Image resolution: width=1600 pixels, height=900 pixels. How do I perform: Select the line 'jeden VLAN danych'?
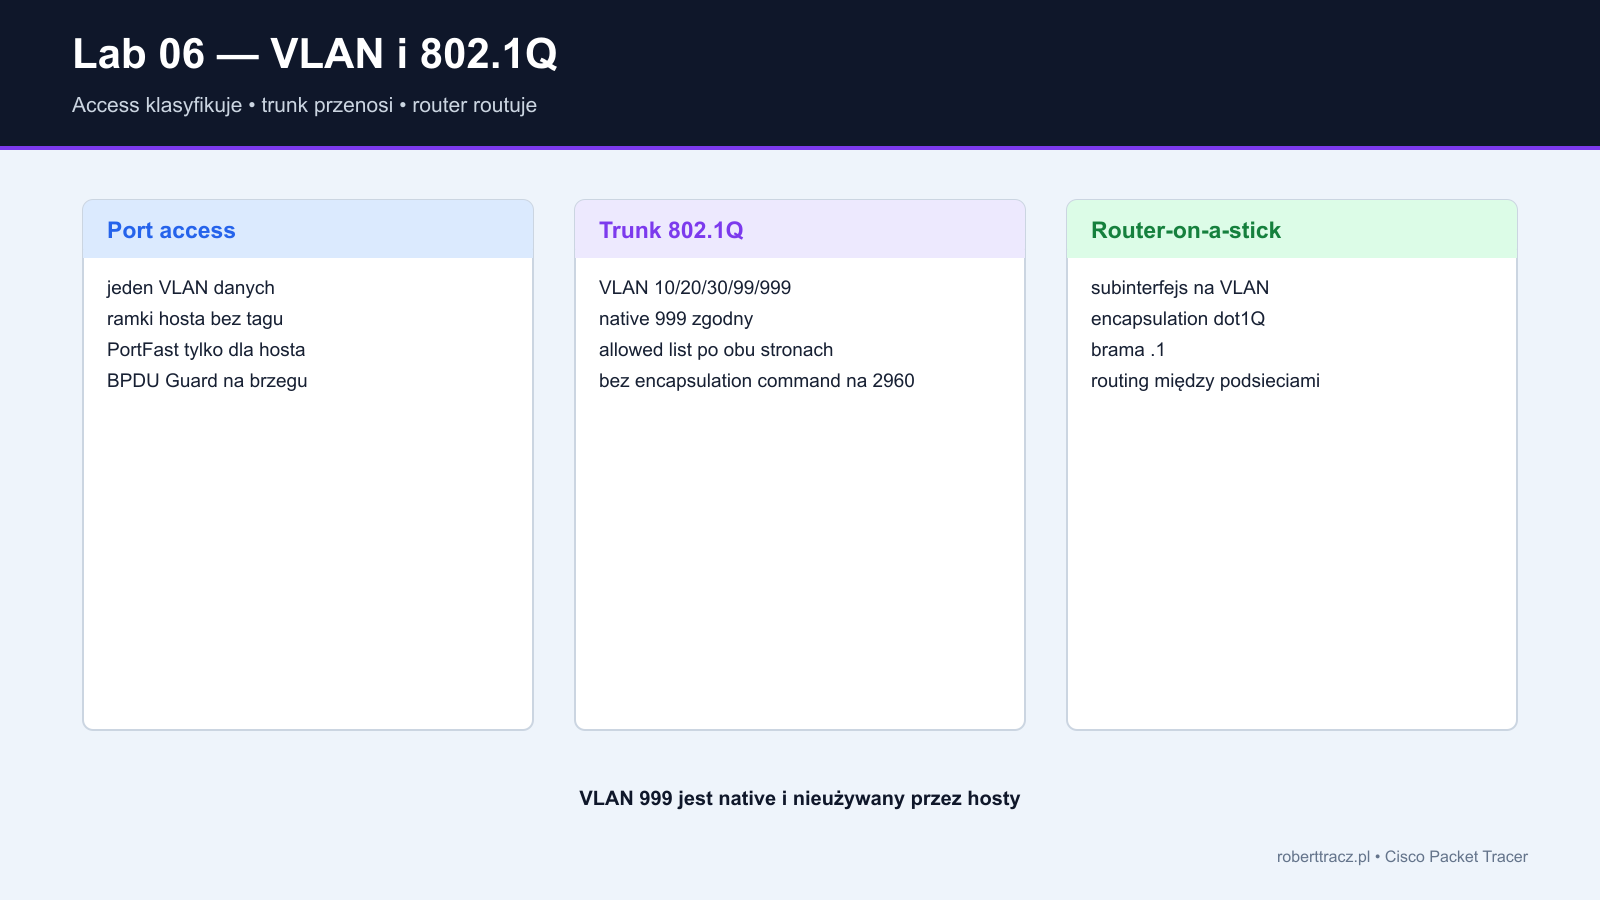(191, 288)
